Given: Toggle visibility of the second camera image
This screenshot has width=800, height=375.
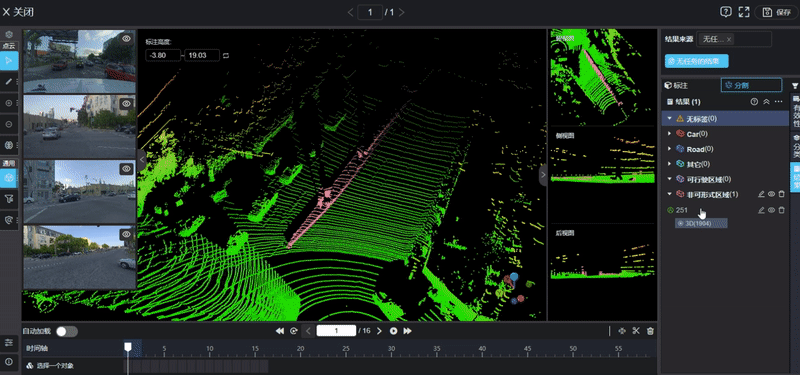Looking at the screenshot, I should [x=126, y=104].
